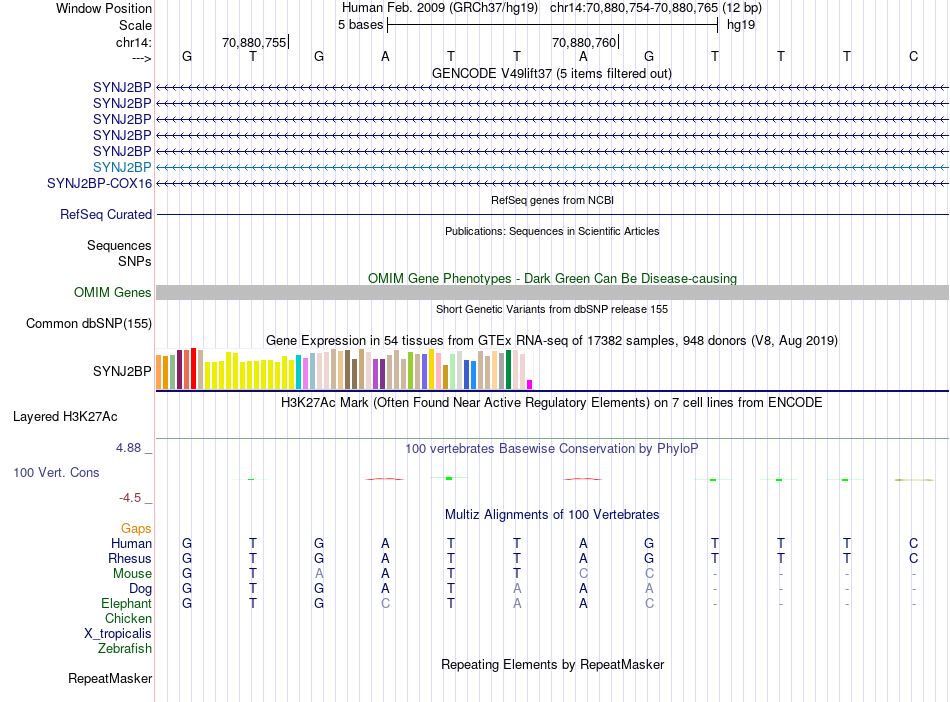
Task: Click the X_tropicalis species label
Action: point(118,634)
